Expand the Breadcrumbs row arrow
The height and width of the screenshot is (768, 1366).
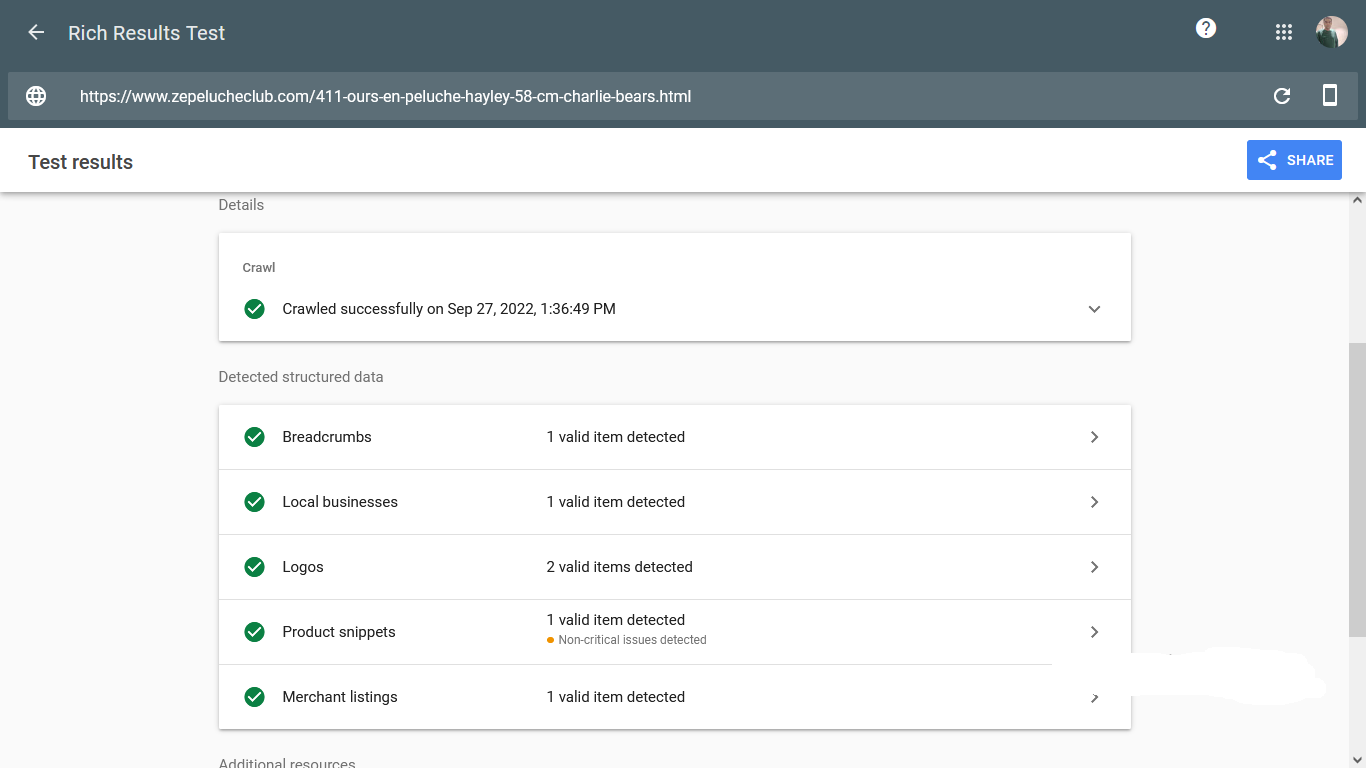[1094, 437]
